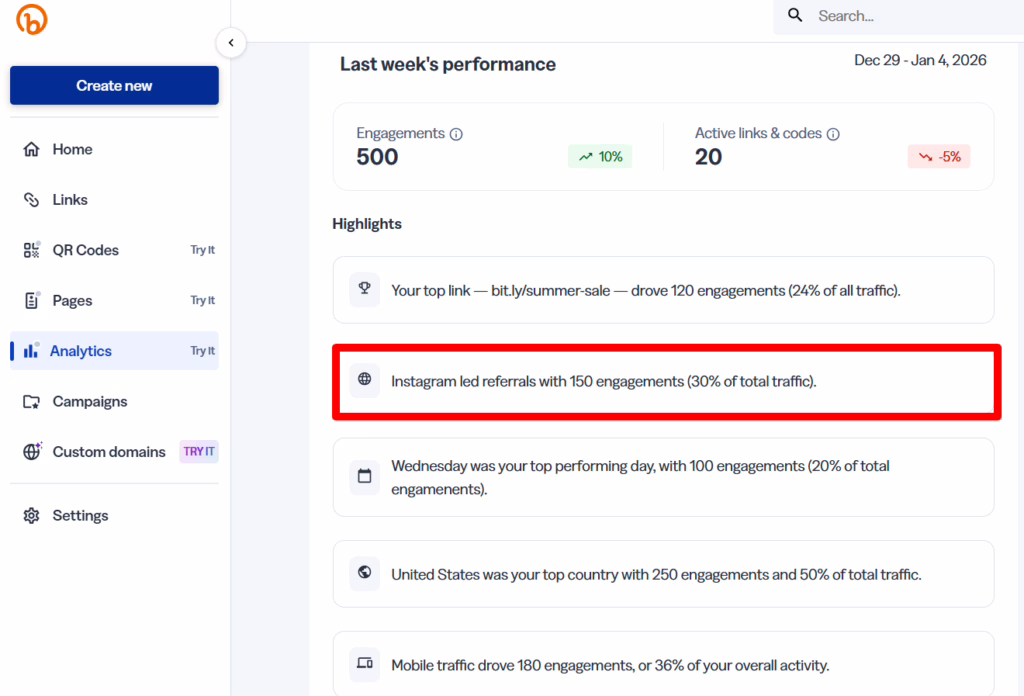
Task: Open info tooltip for Active links & codes
Action: point(834,133)
